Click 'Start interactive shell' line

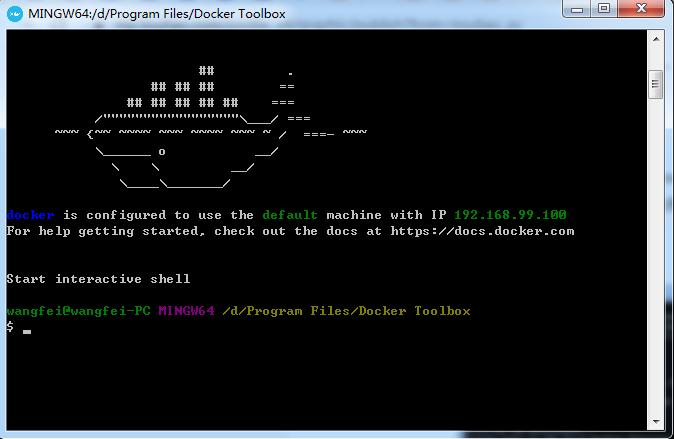point(98,279)
